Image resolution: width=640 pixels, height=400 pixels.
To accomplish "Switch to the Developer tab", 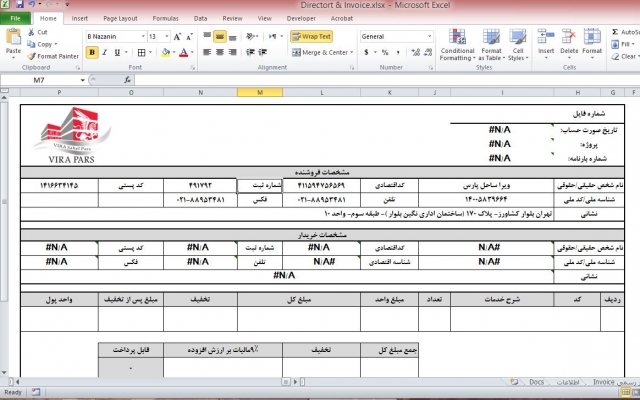I will point(301,18).
